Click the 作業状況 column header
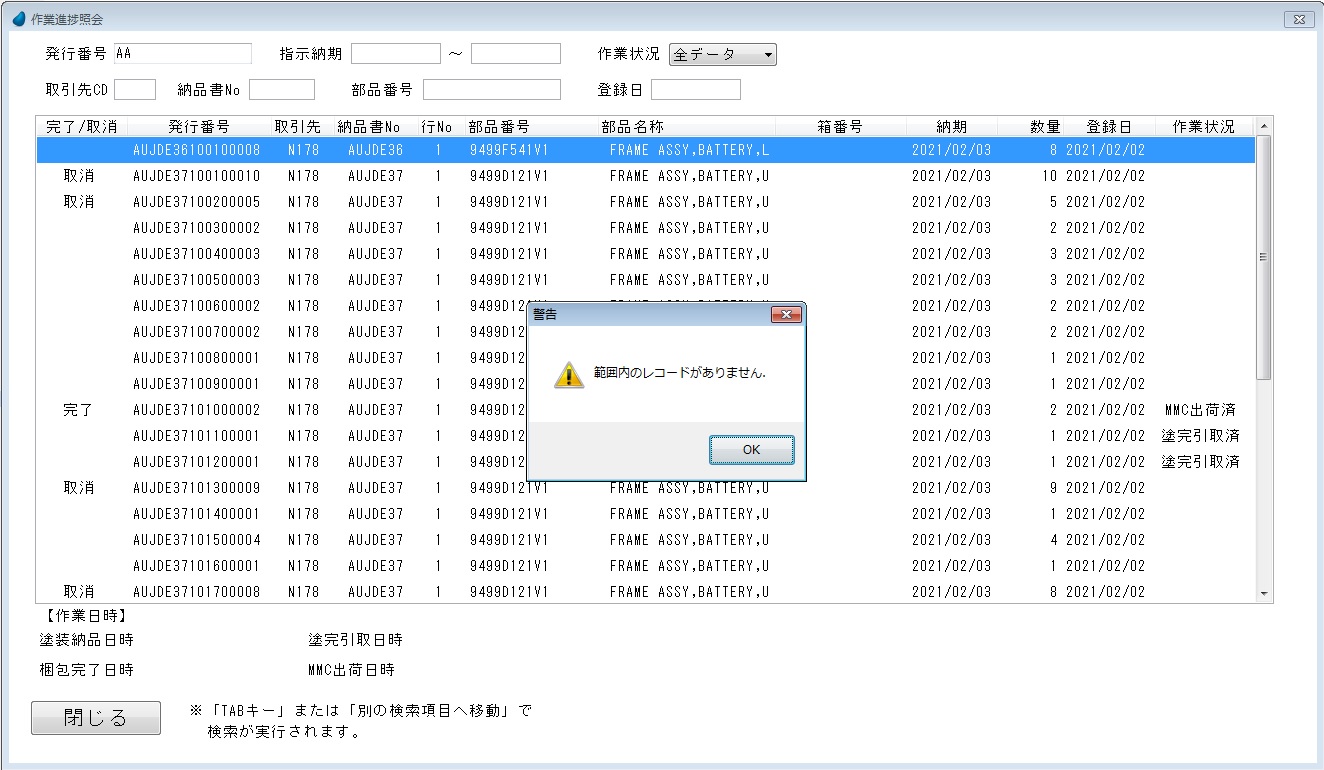The height and width of the screenshot is (770, 1324). (1202, 127)
